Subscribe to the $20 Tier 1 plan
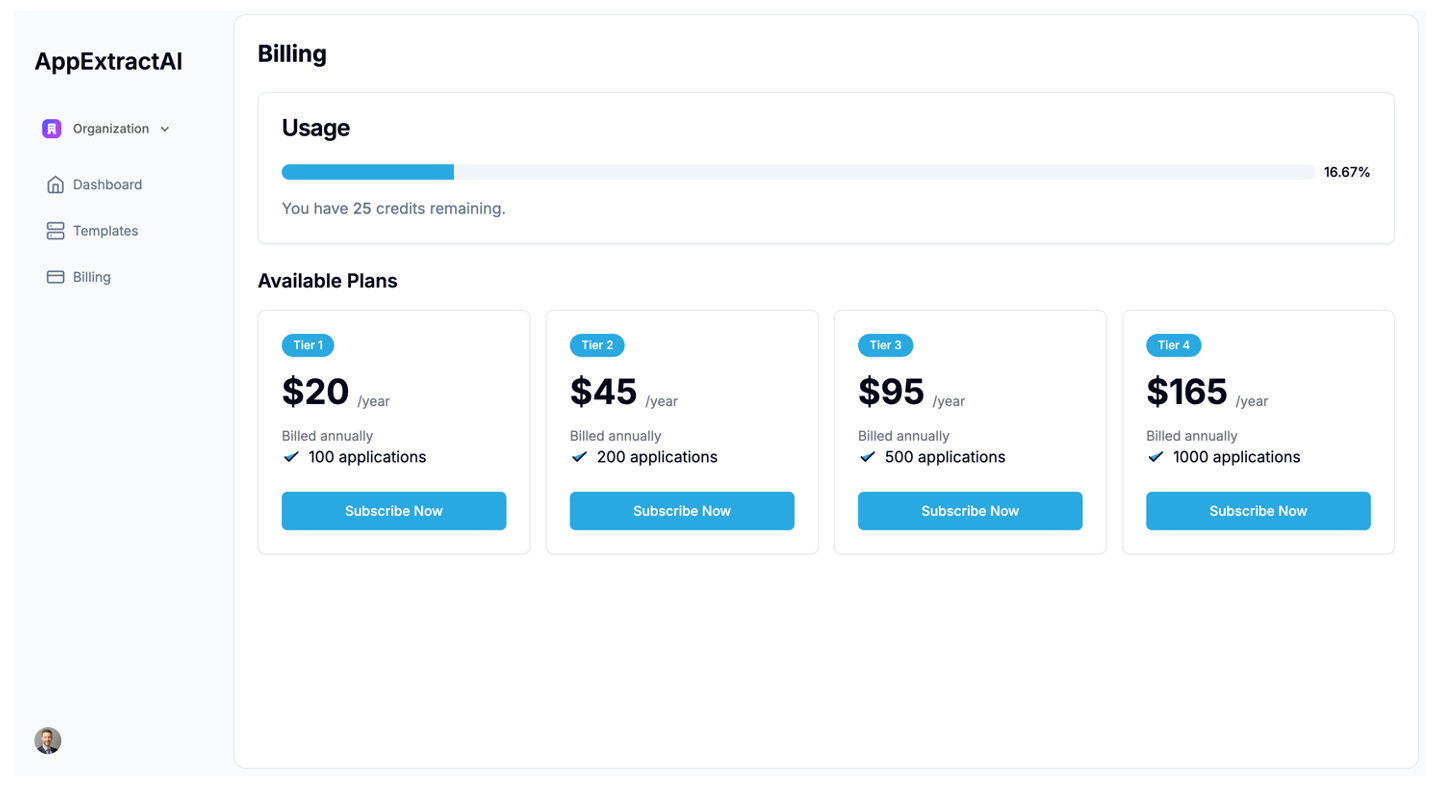The width and height of the screenshot is (1440, 810). (x=393, y=511)
